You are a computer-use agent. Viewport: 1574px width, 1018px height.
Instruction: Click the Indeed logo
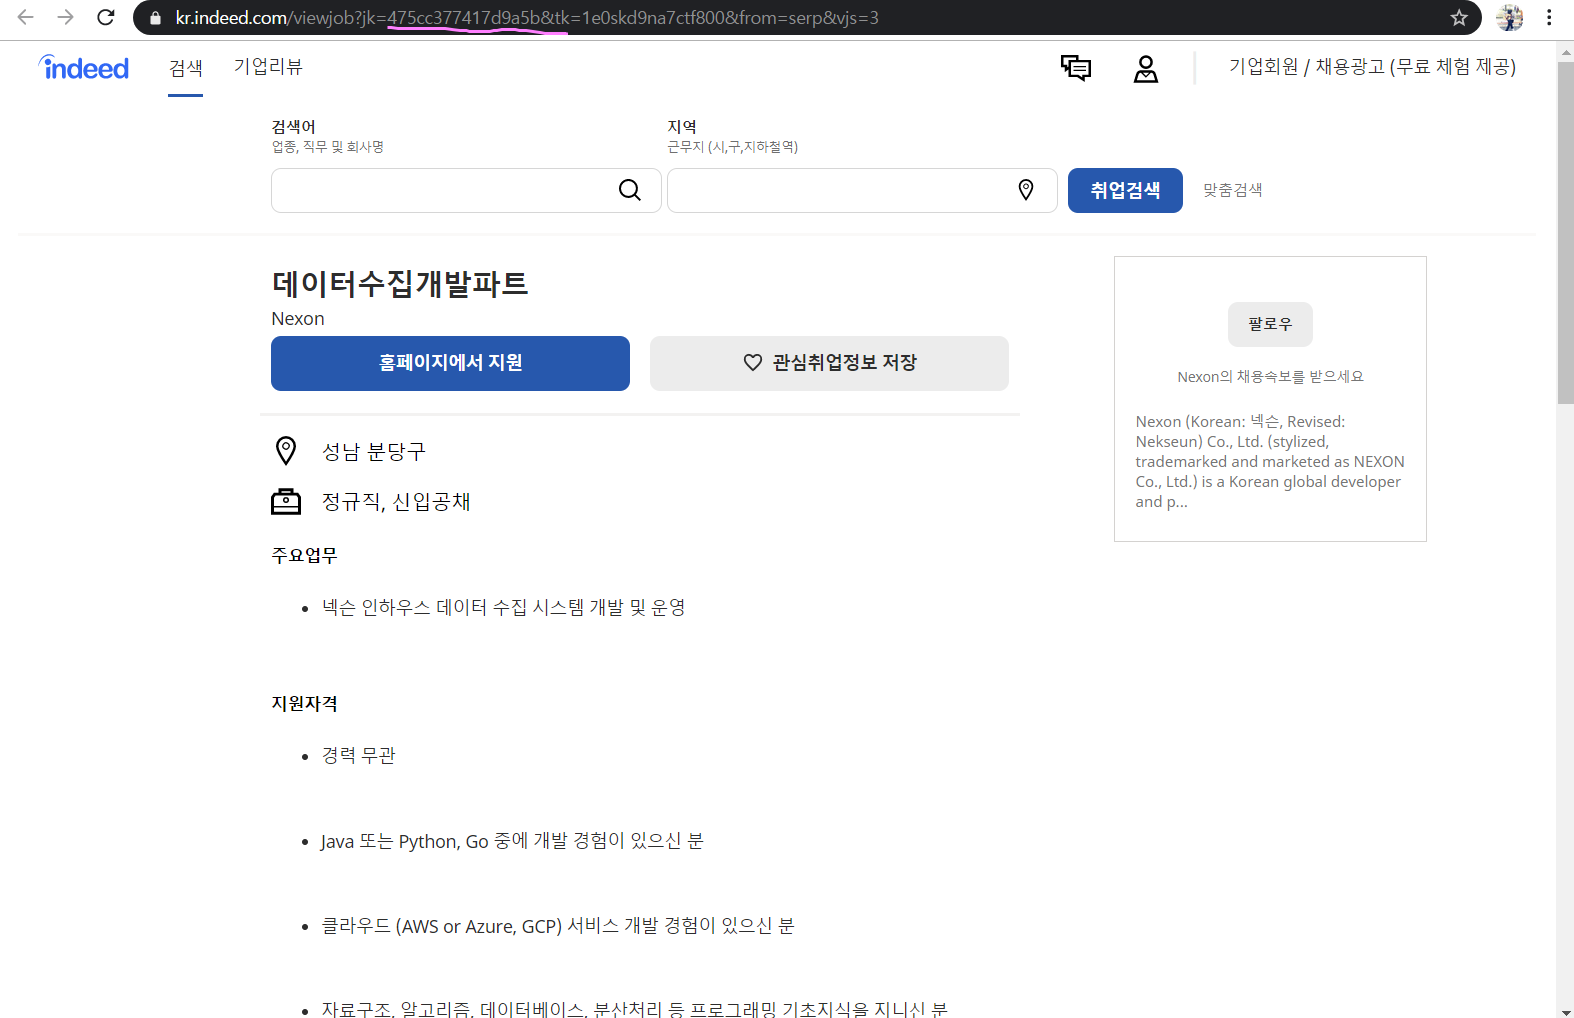click(x=84, y=67)
